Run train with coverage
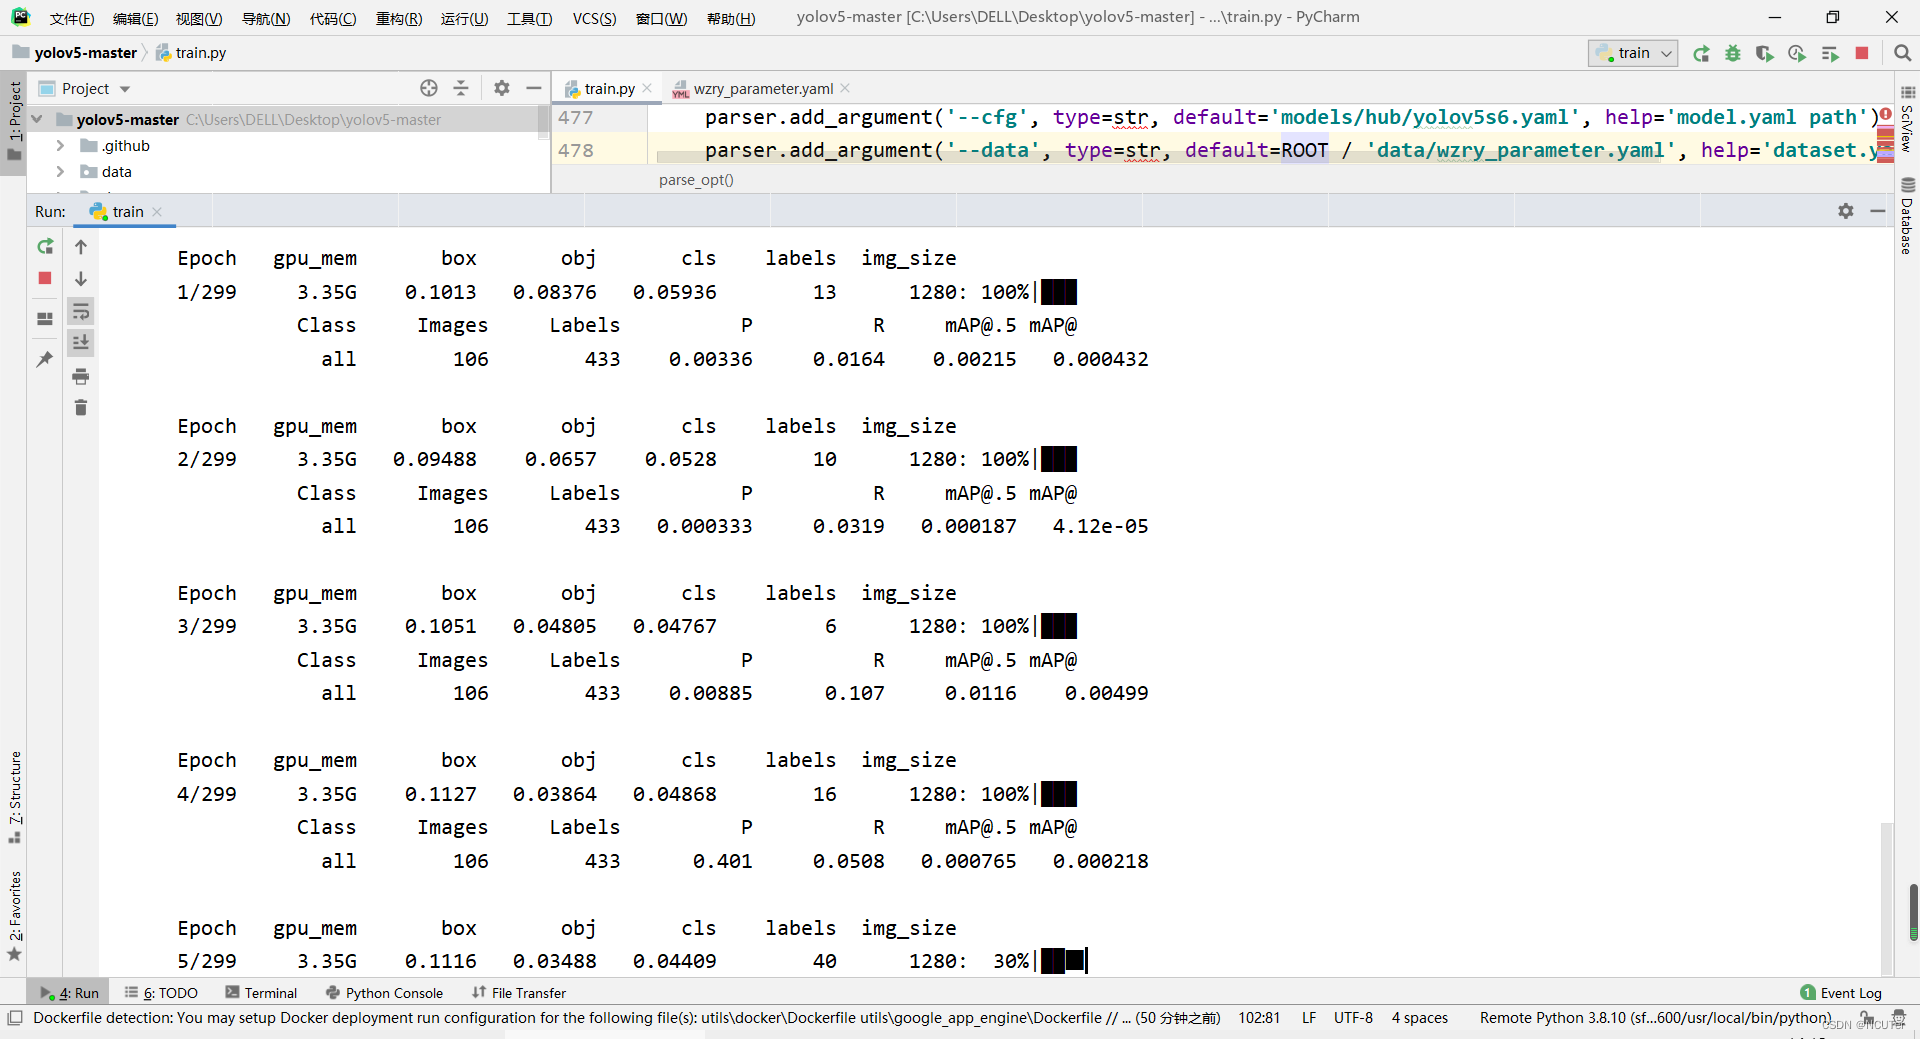 coord(1765,53)
